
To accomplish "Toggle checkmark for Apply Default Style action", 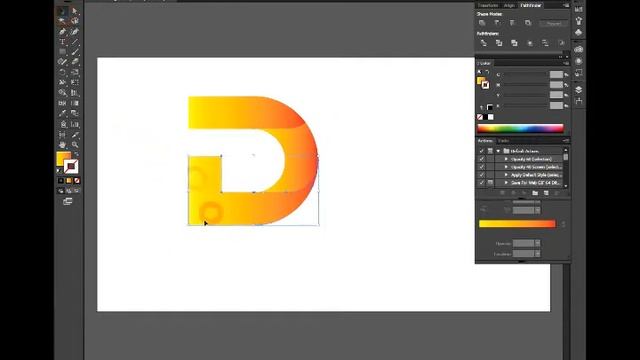I will (x=482, y=175).
